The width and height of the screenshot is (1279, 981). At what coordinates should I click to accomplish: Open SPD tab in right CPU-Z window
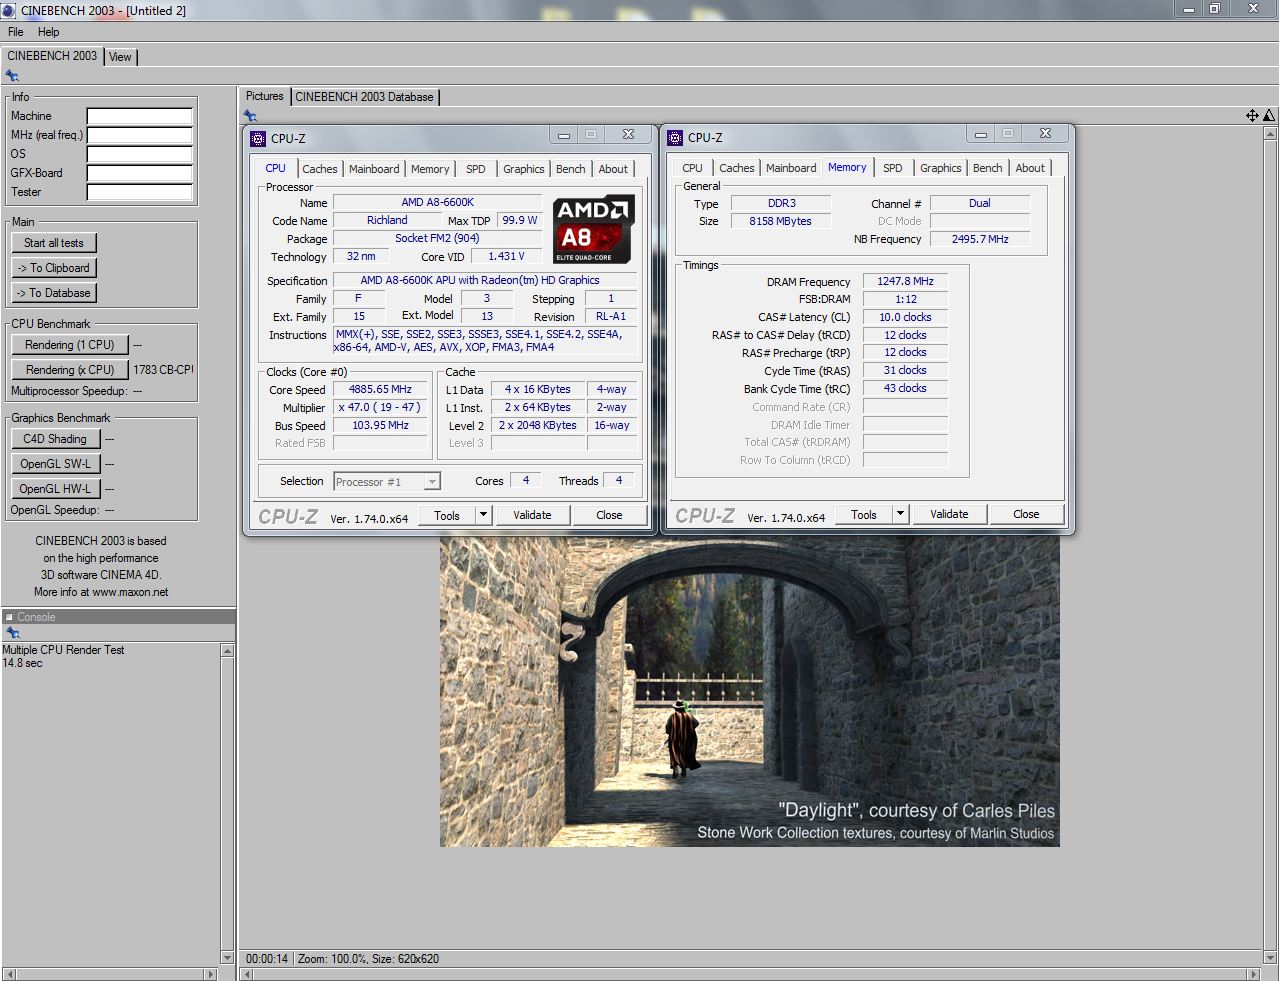(x=893, y=168)
